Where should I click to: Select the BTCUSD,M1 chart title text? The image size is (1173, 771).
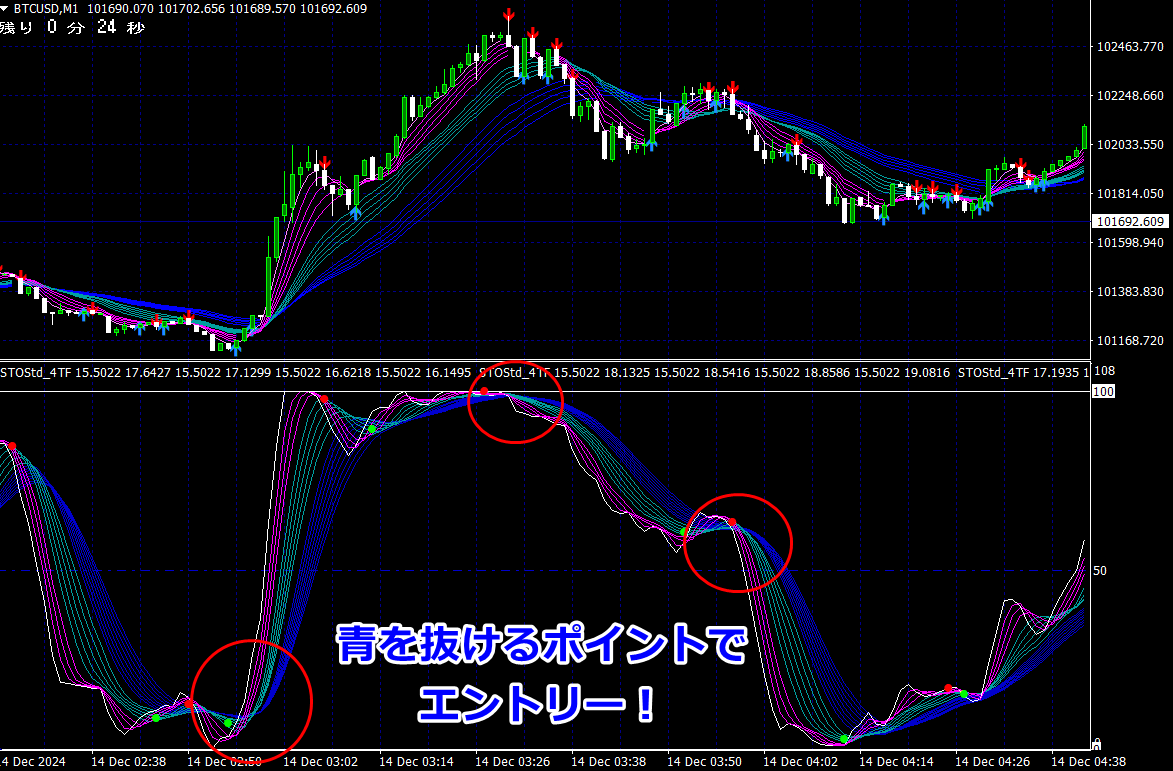46,9
